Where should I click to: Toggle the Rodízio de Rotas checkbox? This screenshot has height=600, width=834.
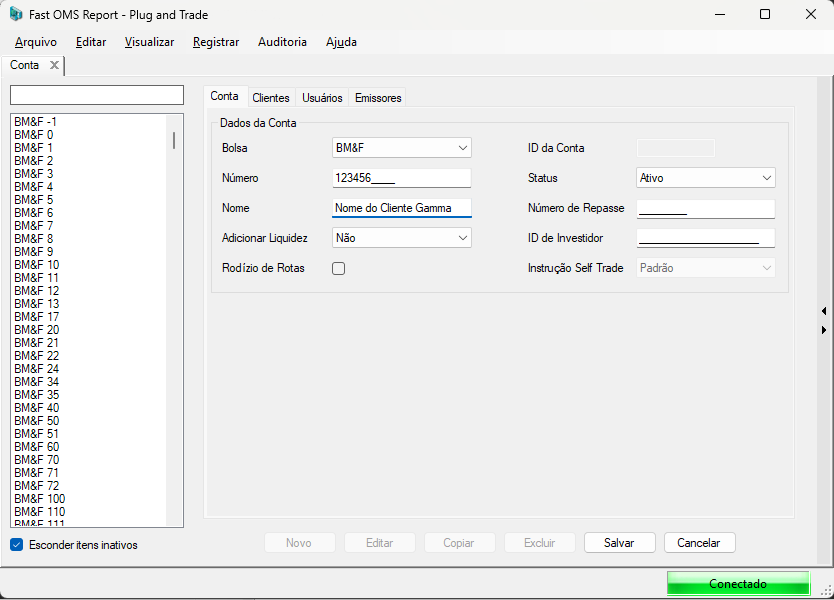(338, 268)
